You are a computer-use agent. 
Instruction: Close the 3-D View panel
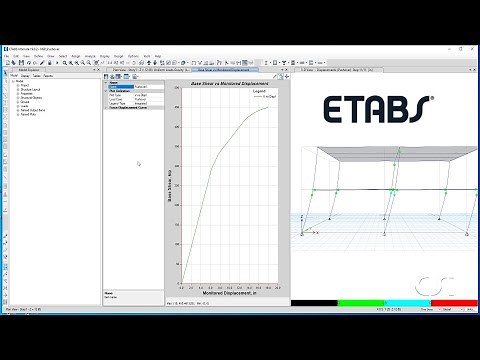coord(474,70)
